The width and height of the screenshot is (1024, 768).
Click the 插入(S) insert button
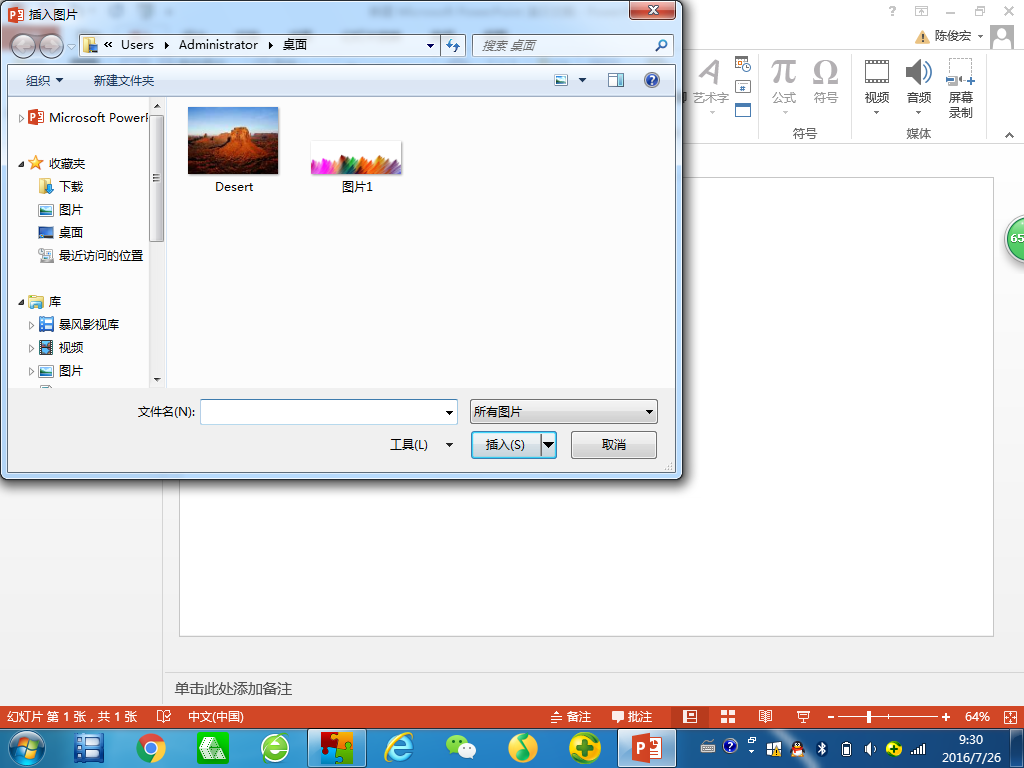506,445
